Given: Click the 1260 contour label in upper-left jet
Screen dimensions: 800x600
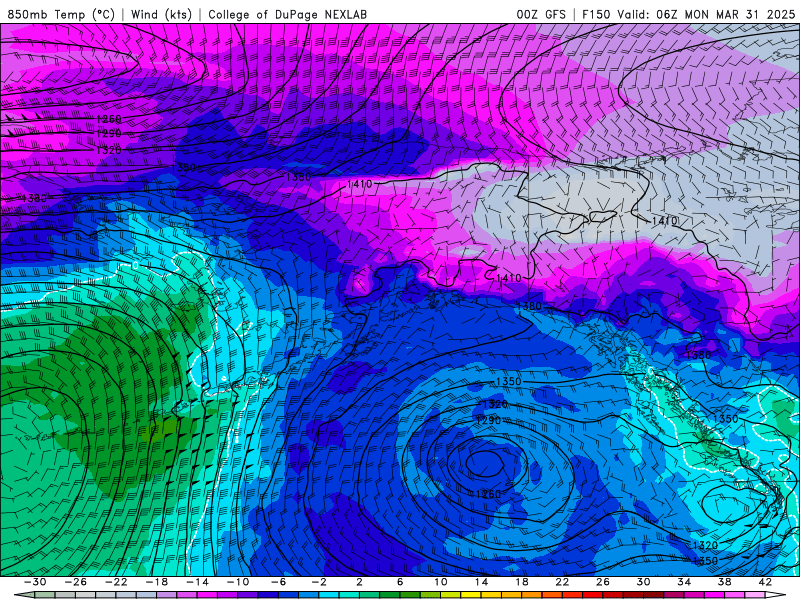Looking at the screenshot, I should click(x=109, y=119).
